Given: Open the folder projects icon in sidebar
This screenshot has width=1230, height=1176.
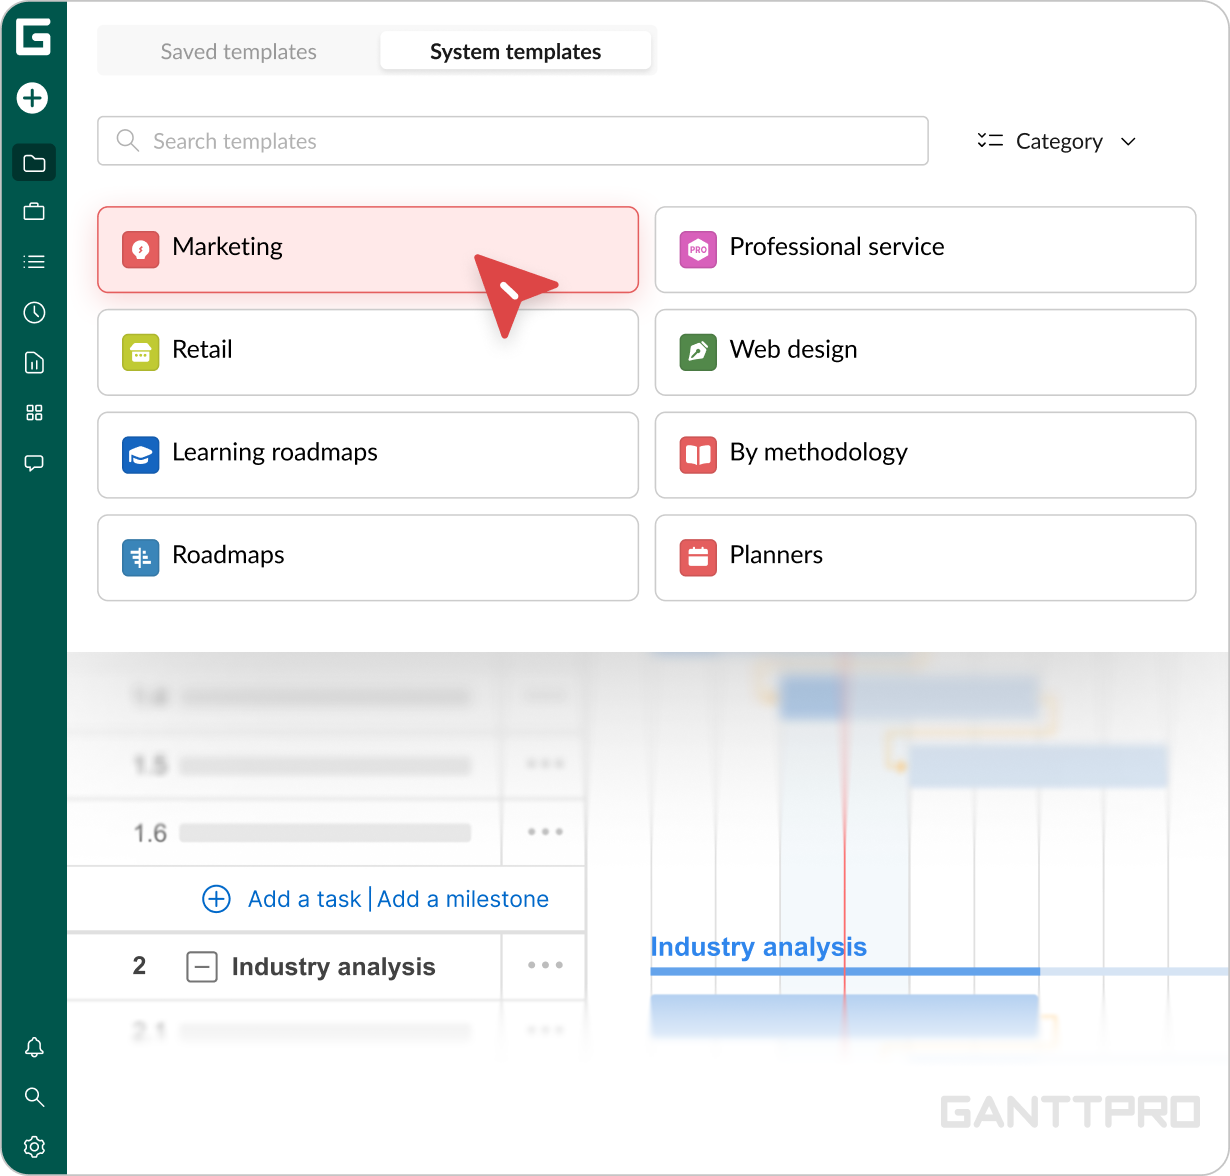Looking at the screenshot, I should tap(34, 163).
